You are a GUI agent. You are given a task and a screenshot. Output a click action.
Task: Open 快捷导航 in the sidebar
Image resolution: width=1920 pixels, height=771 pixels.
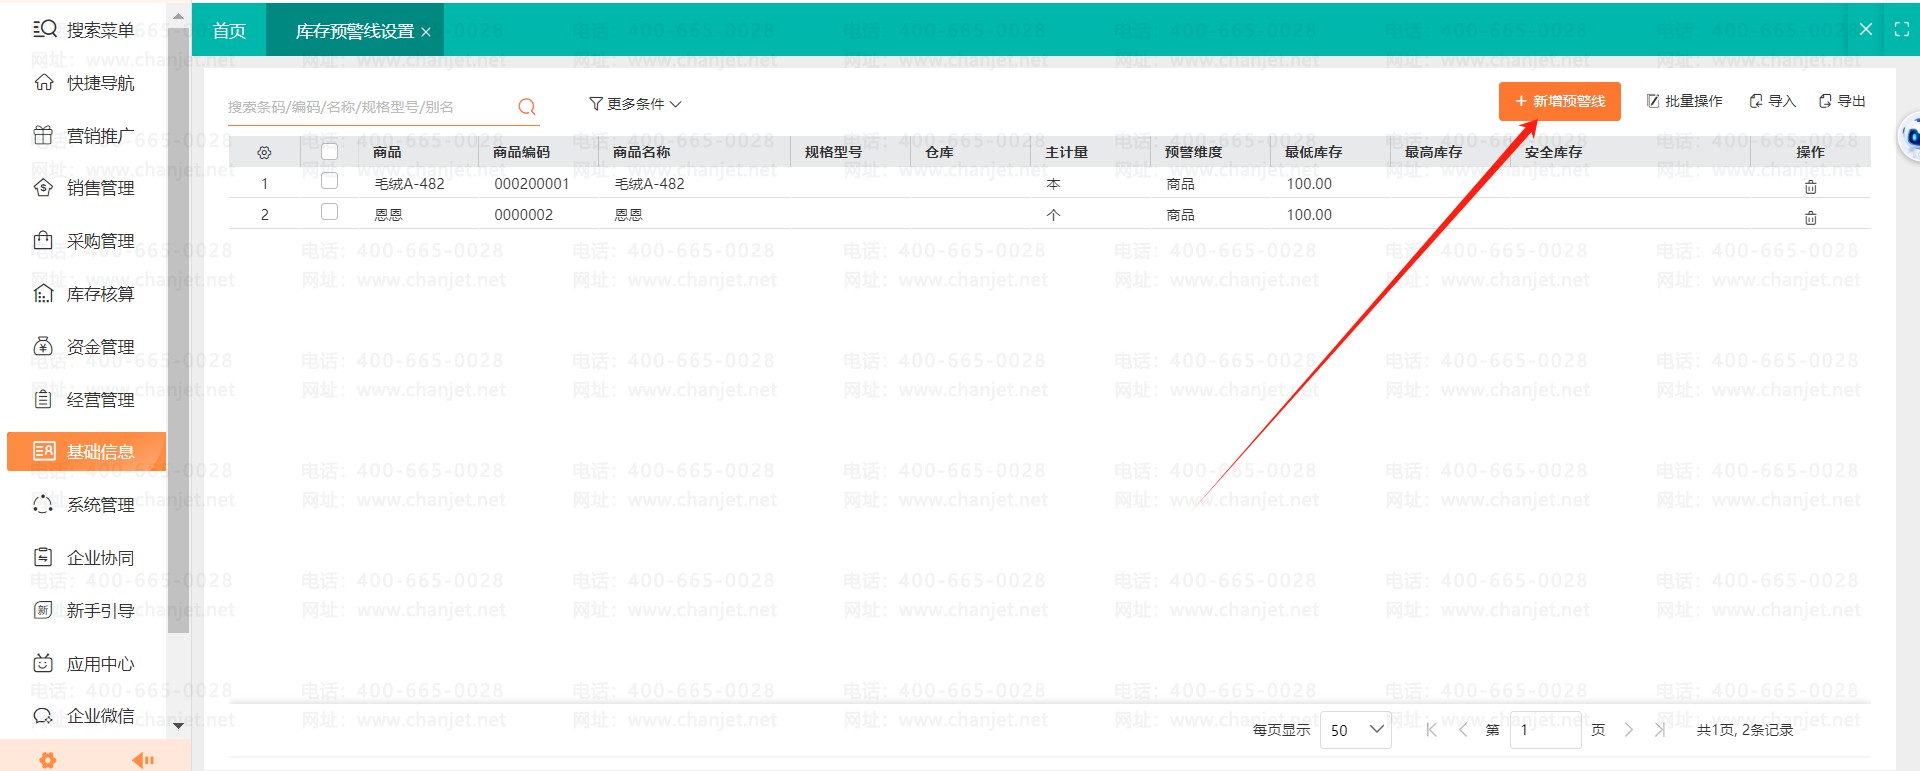84,83
